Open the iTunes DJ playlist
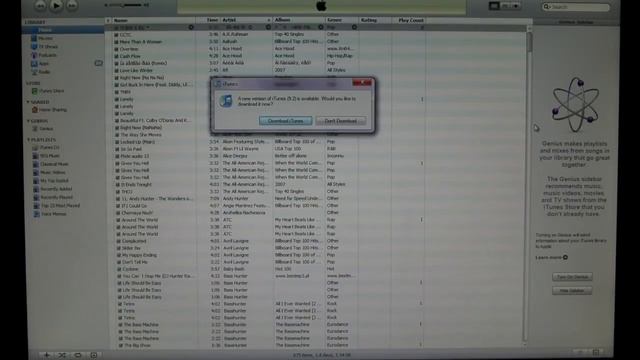Image resolution: width=640 pixels, height=360 pixels. pos(49,147)
